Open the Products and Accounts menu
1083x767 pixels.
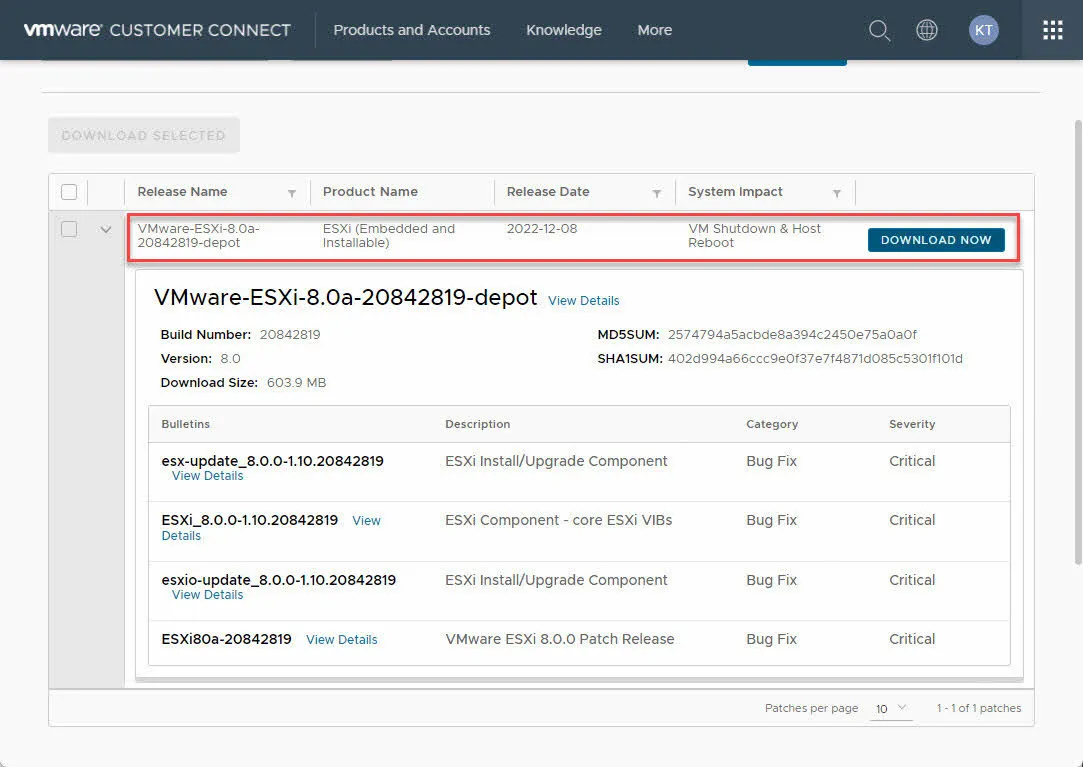point(412,30)
